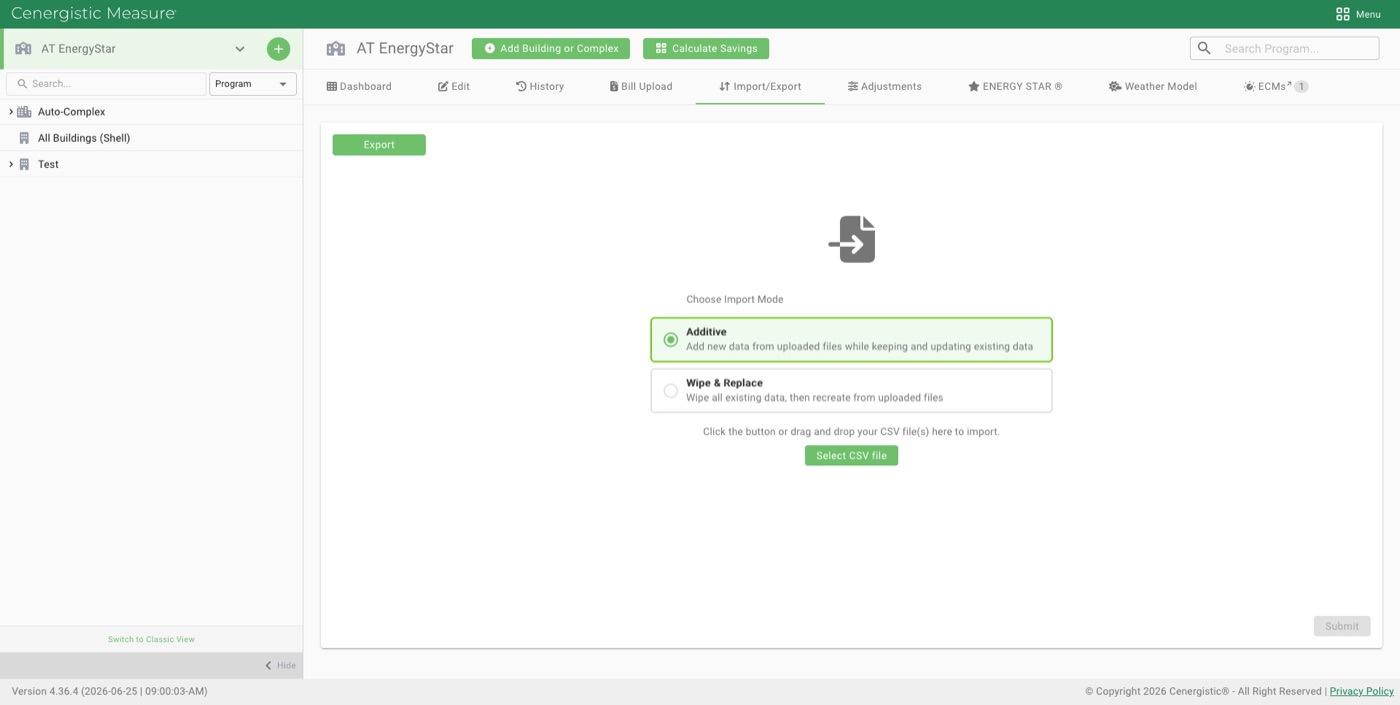This screenshot has height=705, width=1400.
Task: Click the Choose Import Mode label
Action: pos(735,299)
